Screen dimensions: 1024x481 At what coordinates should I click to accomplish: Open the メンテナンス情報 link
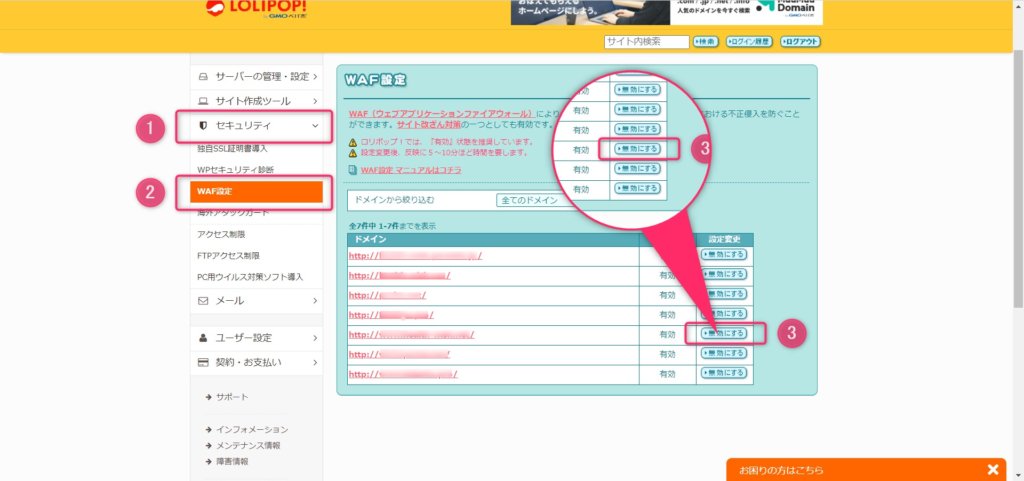pos(248,445)
